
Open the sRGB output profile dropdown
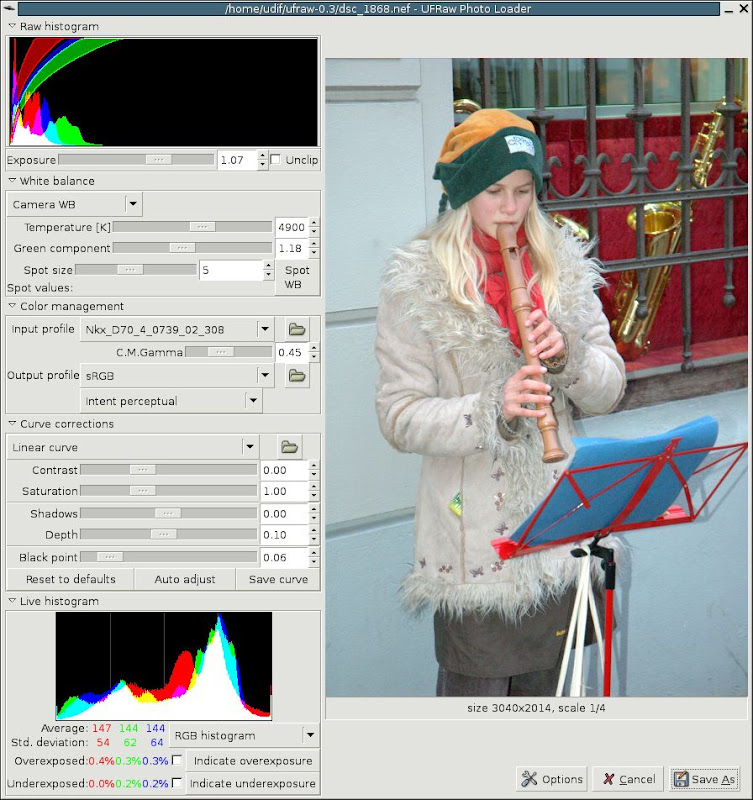[x=177, y=376]
